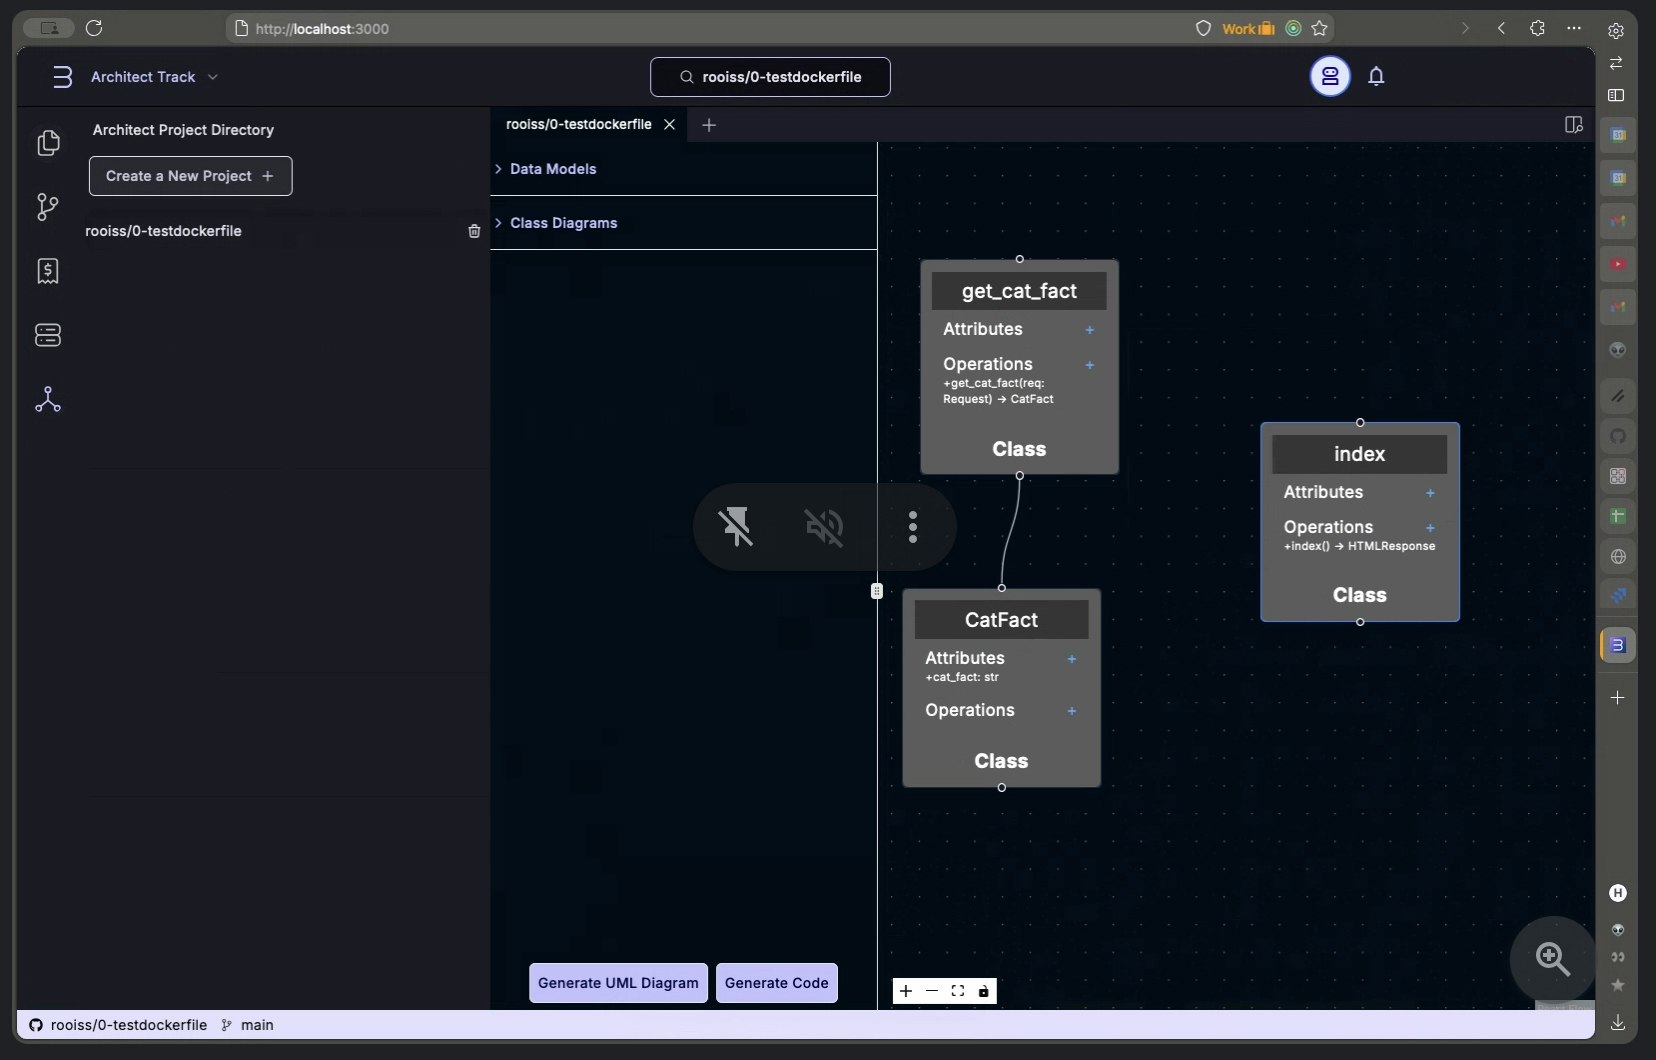Open the Architect Track dropdown
This screenshot has height=1060, width=1656.
click(x=154, y=77)
